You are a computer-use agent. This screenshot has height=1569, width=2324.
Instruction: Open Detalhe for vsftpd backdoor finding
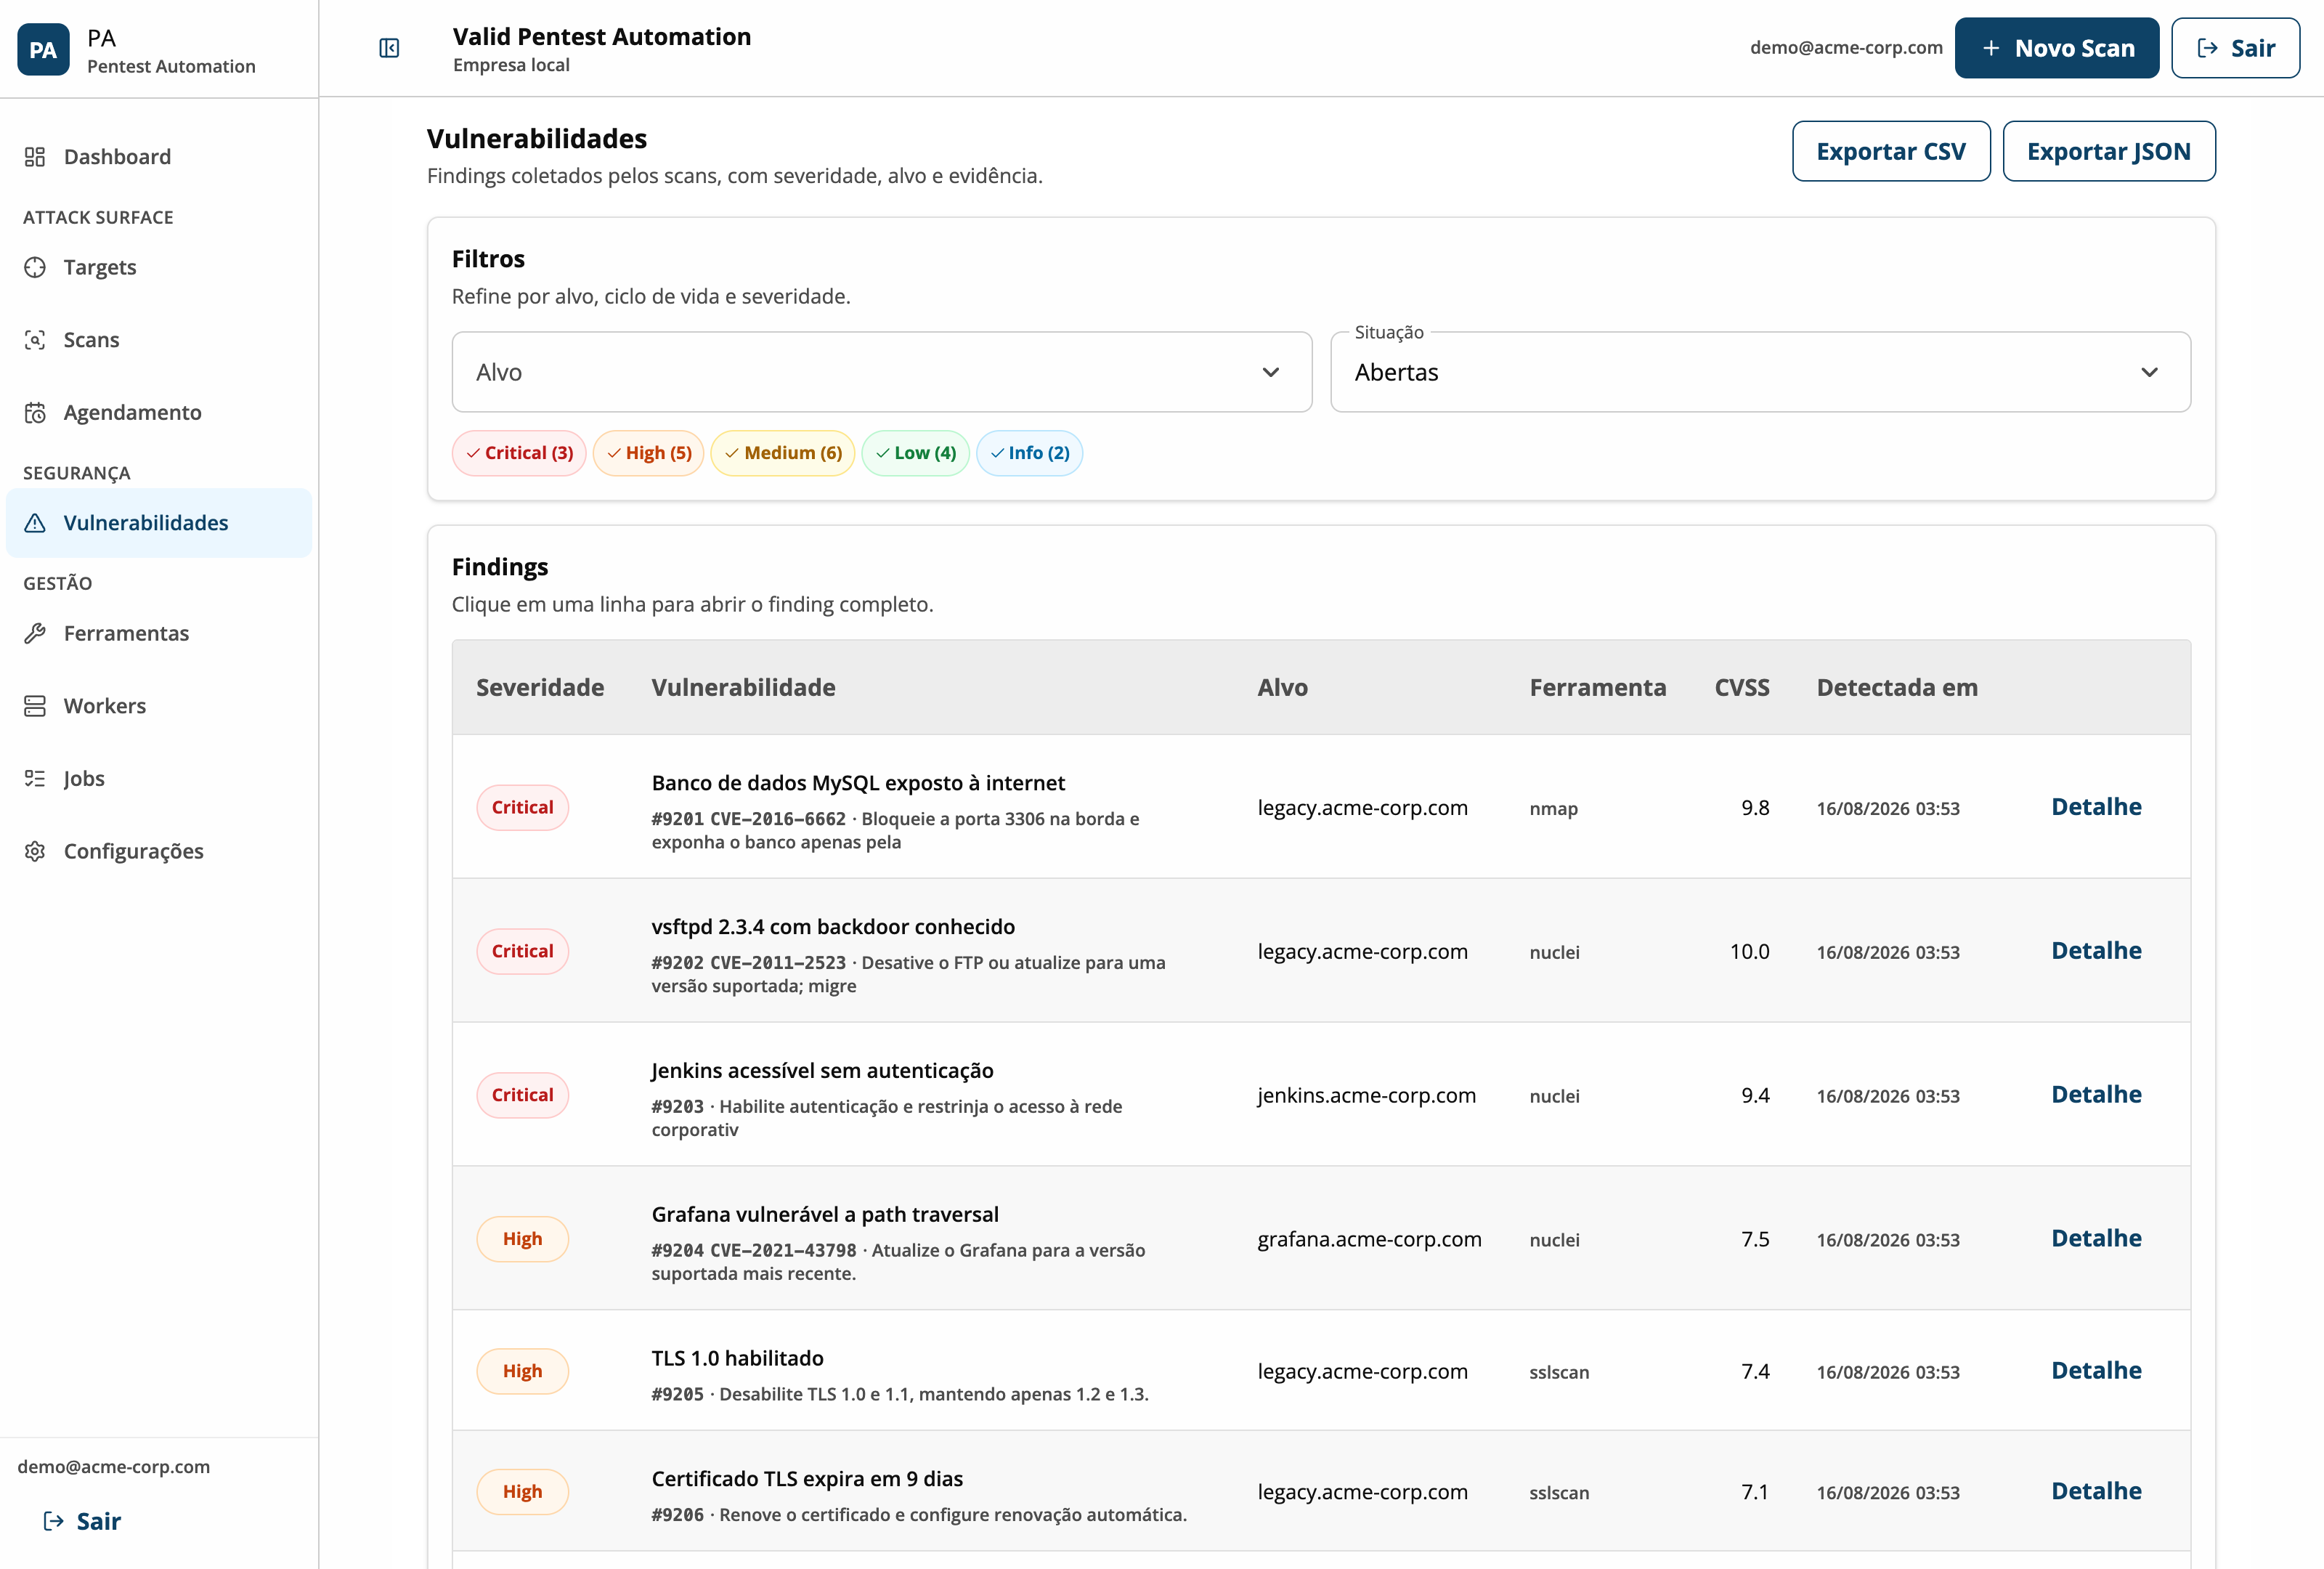2096,951
